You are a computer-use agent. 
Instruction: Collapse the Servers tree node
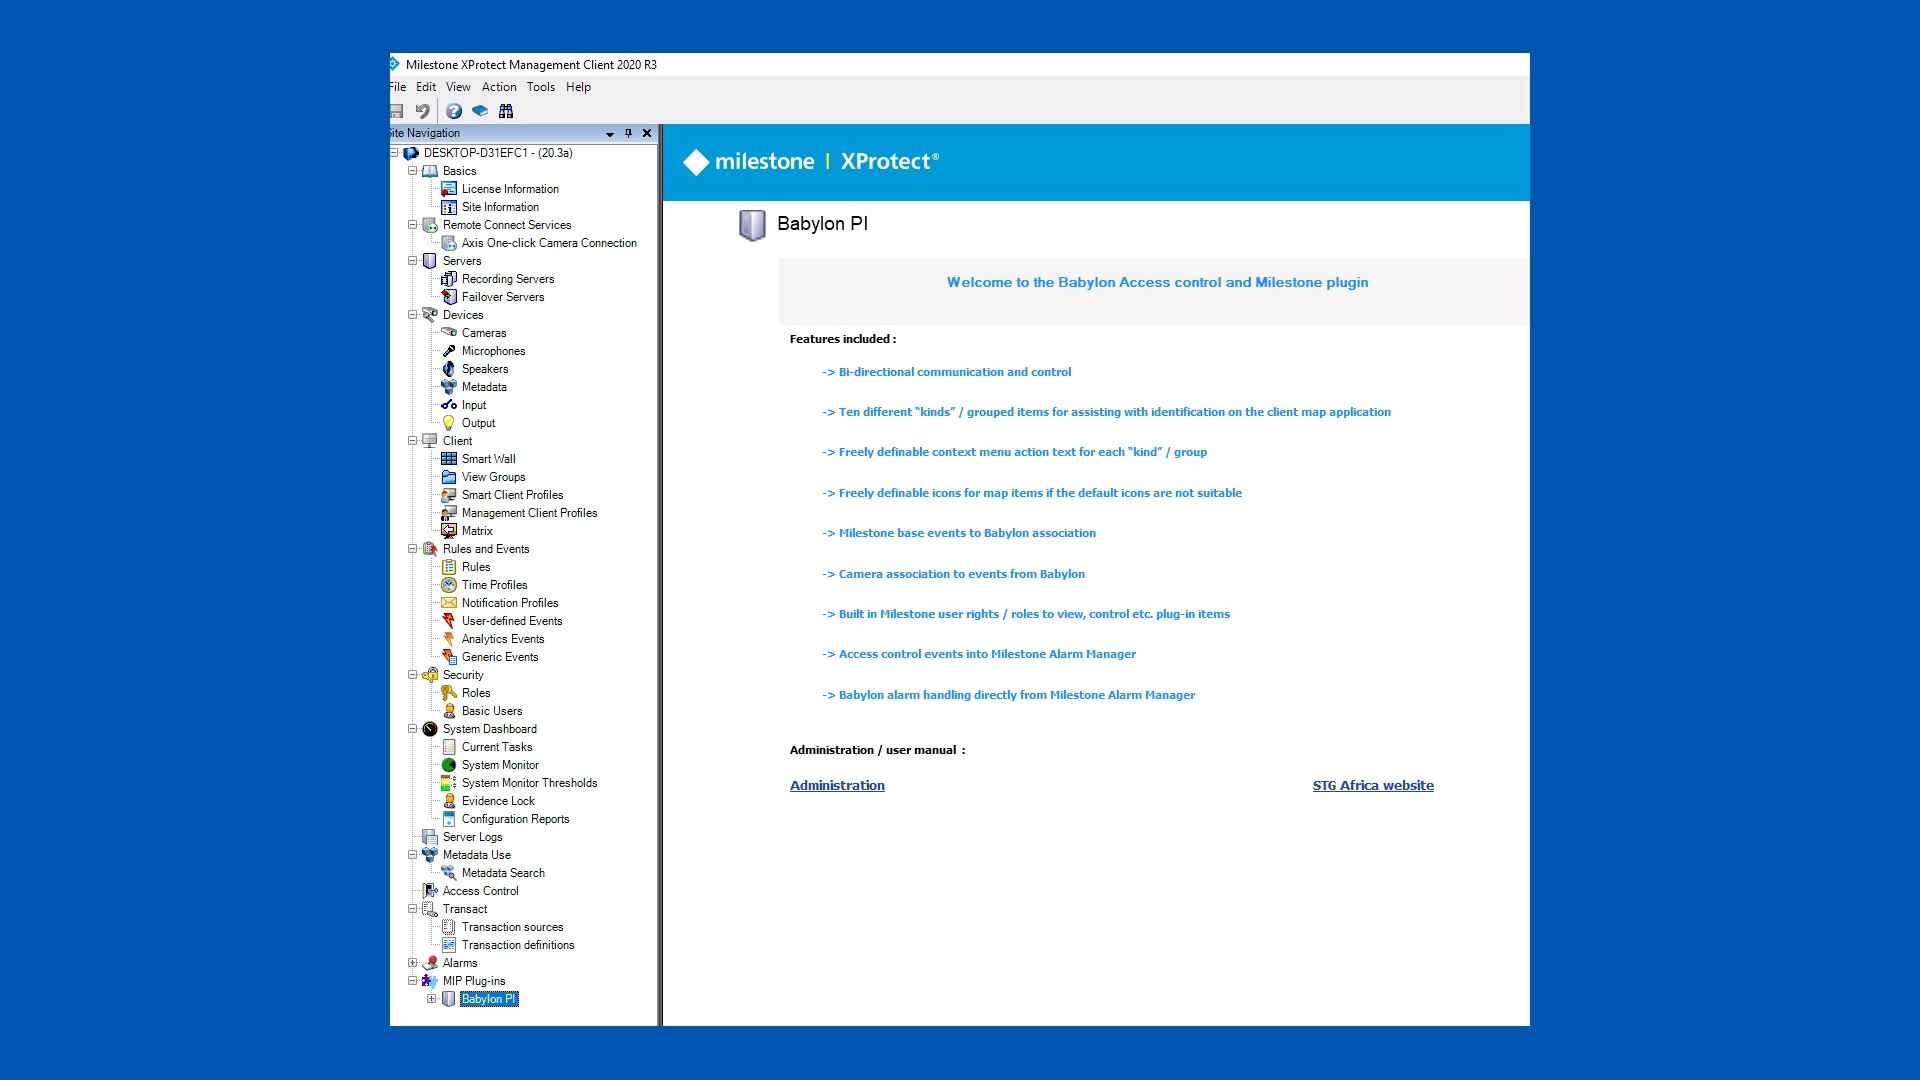(412, 261)
